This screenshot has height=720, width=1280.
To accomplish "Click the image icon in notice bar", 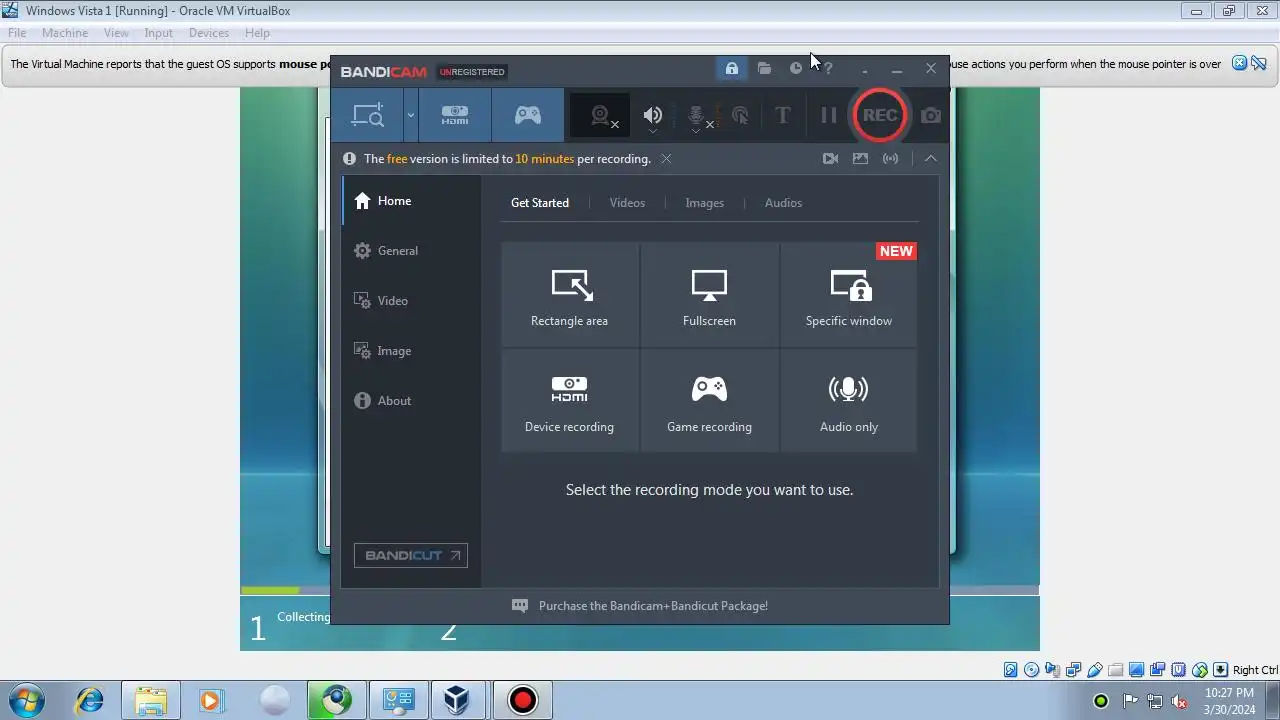I will 860,158.
